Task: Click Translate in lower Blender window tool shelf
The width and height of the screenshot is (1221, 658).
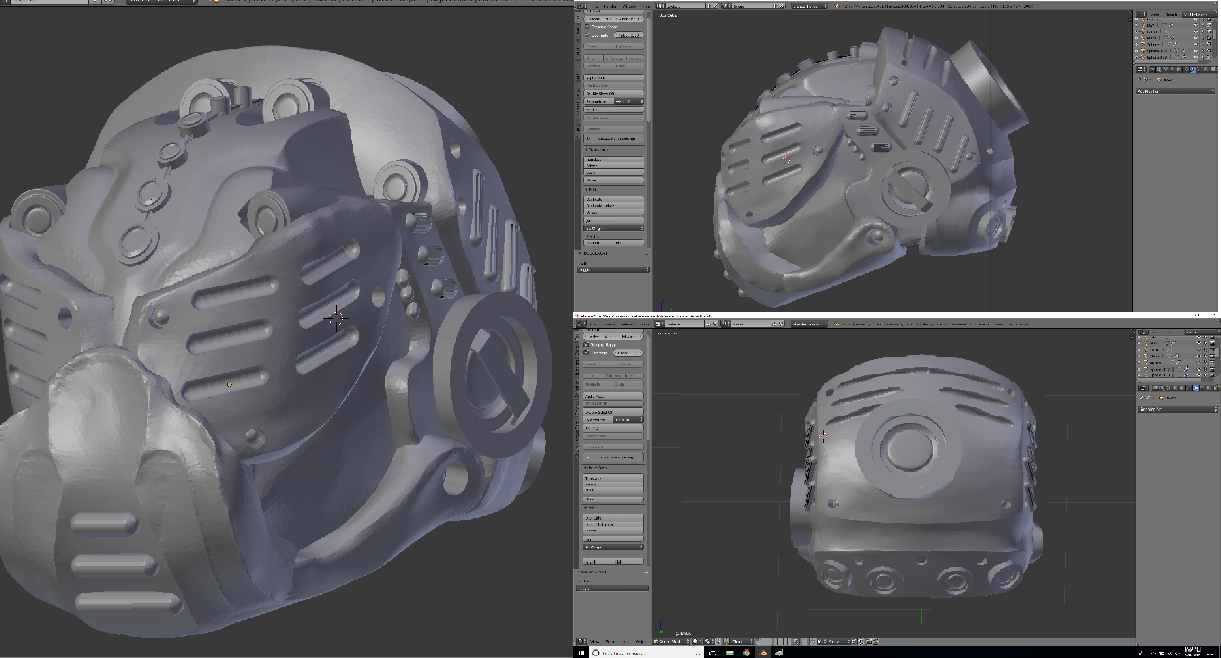Action: coord(613,479)
